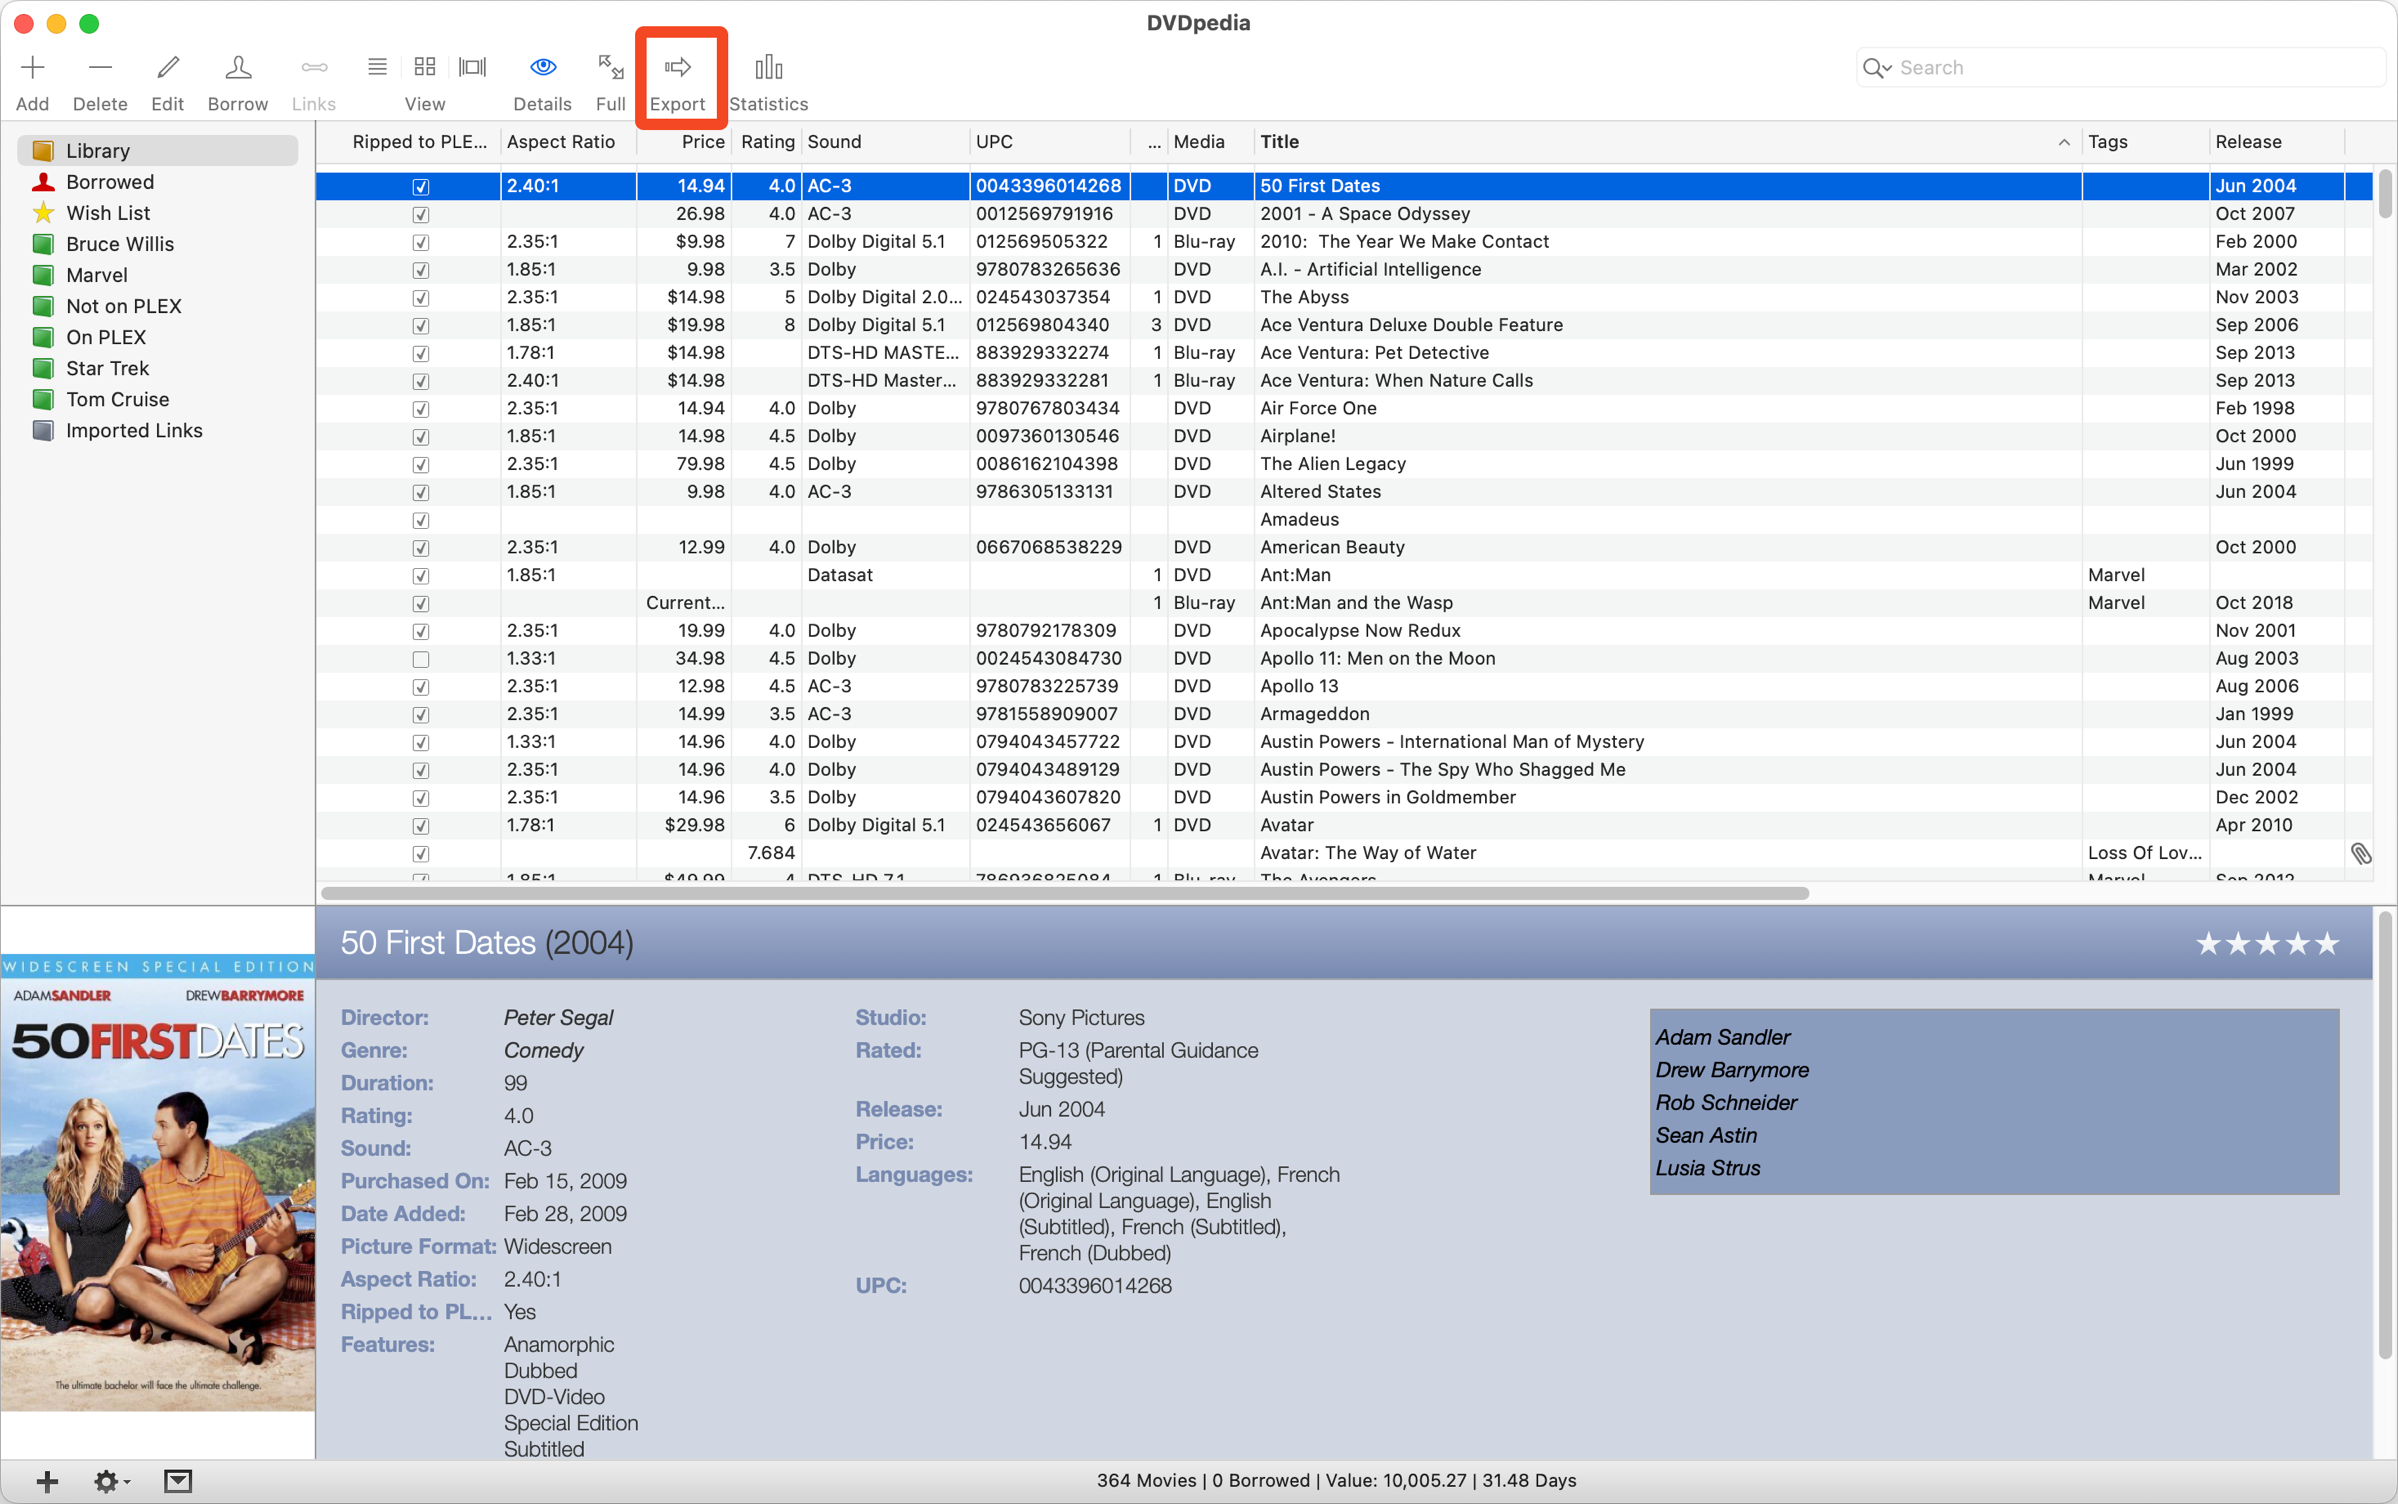Image resolution: width=2398 pixels, height=1504 pixels.
Task: Open the gear actions dropdown at bottom
Action: (x=110, y=1481)
